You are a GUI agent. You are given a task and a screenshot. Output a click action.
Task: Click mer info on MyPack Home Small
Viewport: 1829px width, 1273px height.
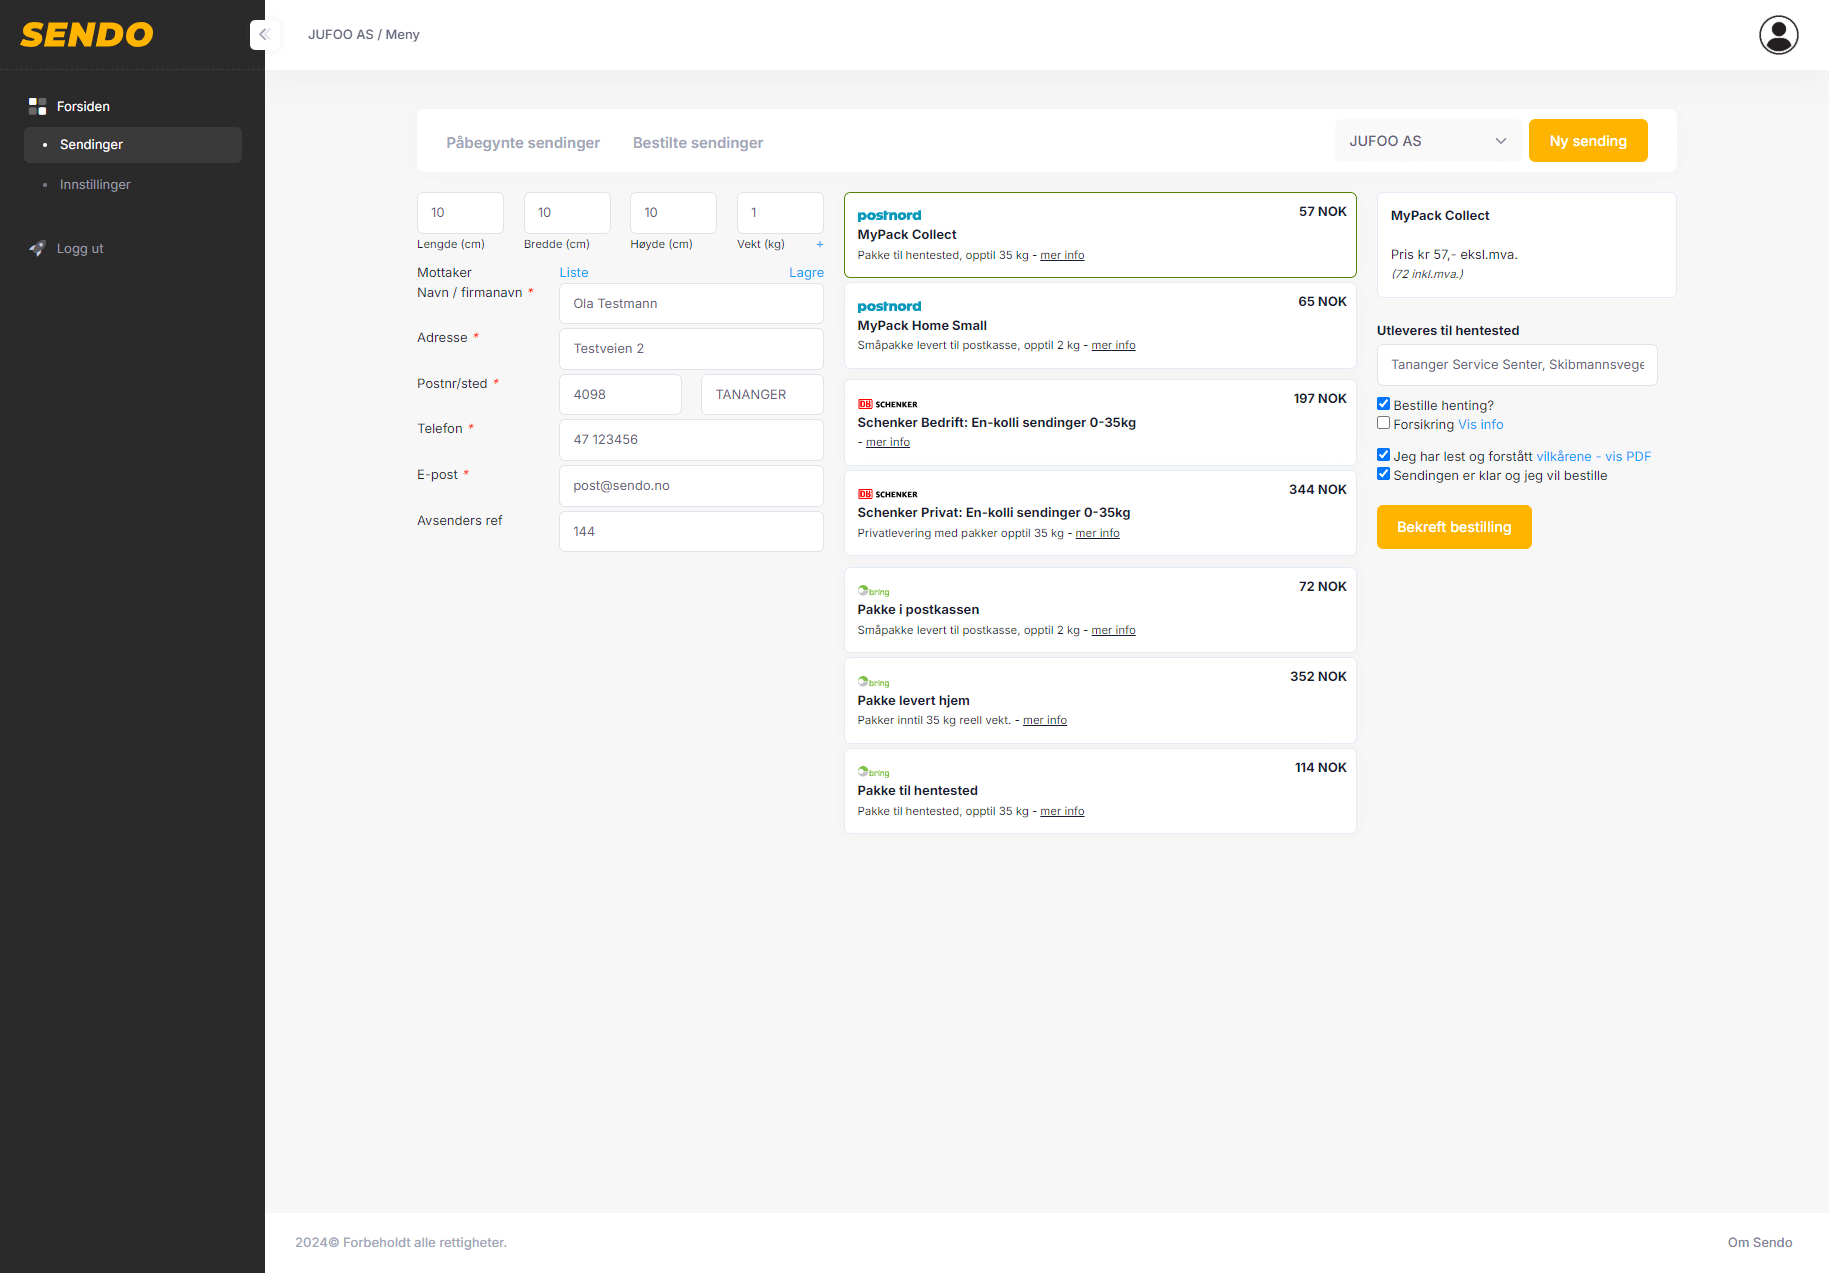tap(1113, 345)
